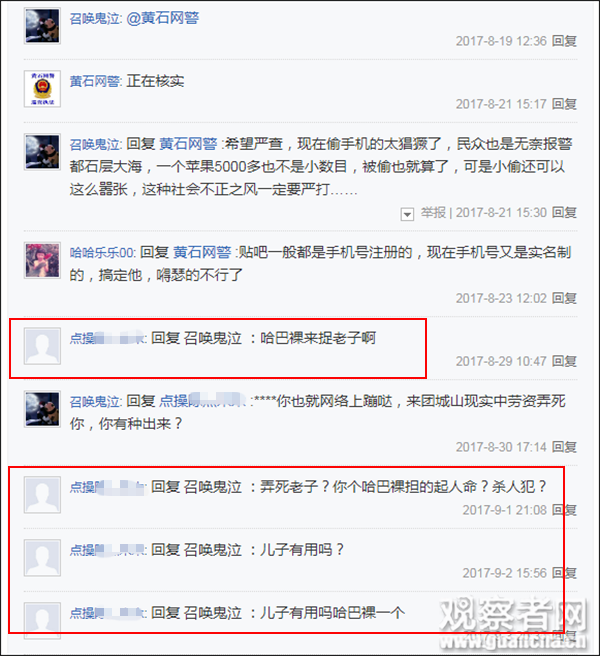Click 回复 next to 2017-8-23 12:02
This screenshot has width=600, height=656.
pyautogui.click(x=564, y=298)
